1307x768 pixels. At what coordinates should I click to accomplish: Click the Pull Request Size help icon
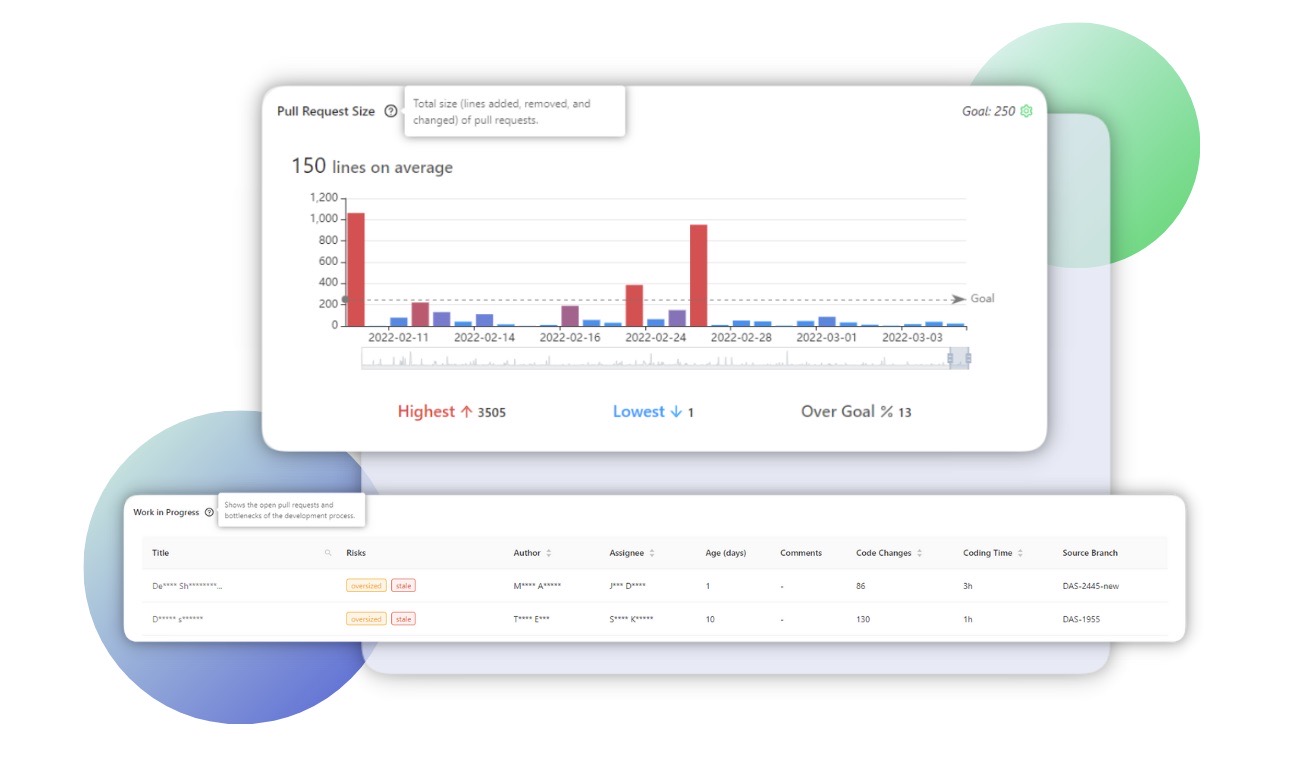pos(390,112)
